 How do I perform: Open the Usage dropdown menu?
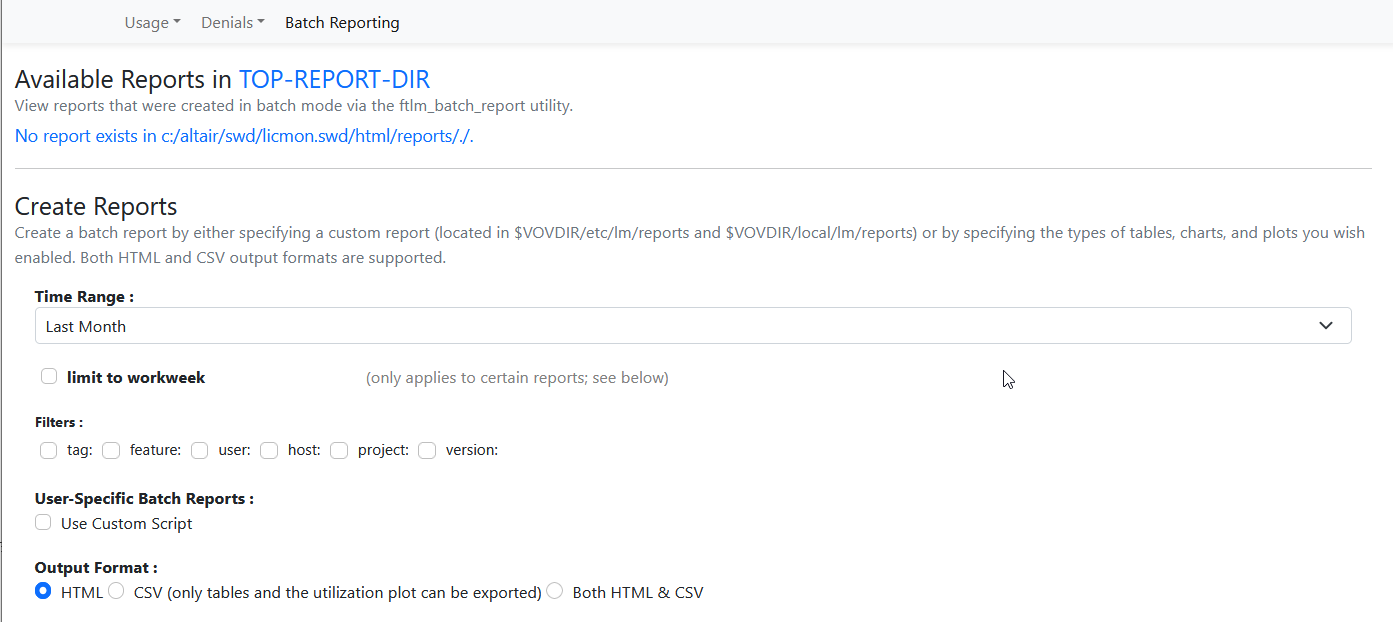pos(151,22)
